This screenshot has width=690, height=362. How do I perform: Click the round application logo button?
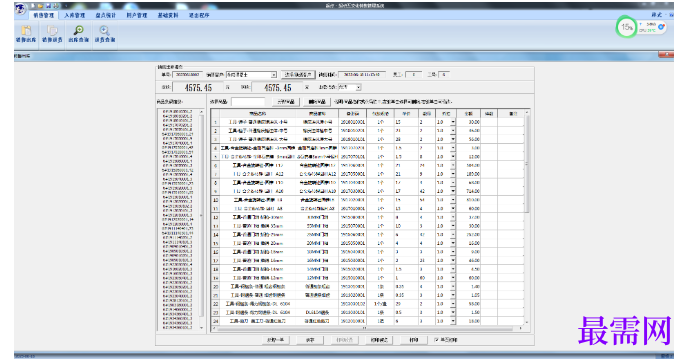[20, 9]
